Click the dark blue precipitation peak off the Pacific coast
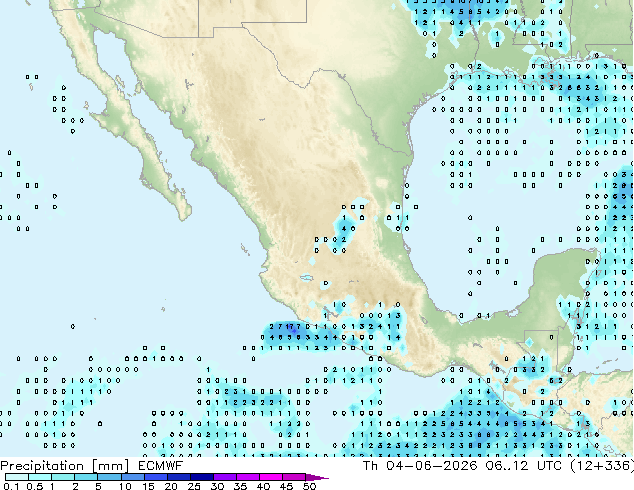Screen dimensions: 634x490 pyautogui.click(x=294, y=331)
